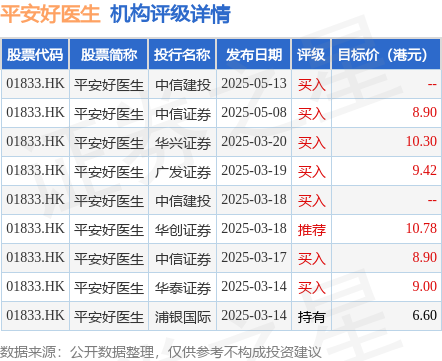Screen dimensions: 442x361
Task: Click the 2025-03-20 date cell
Action: coord(254,141)
